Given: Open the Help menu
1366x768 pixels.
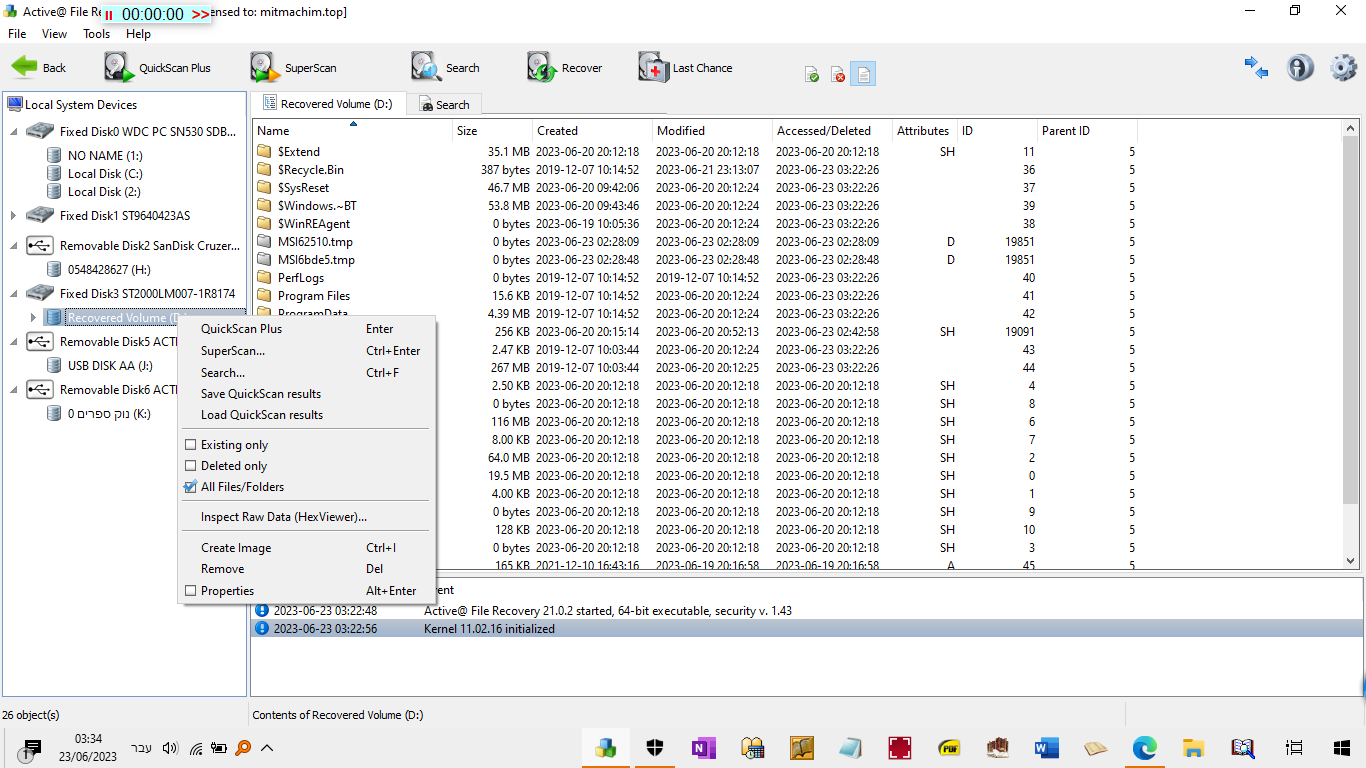Looking at the screenshot, I should tap(139, 34).
